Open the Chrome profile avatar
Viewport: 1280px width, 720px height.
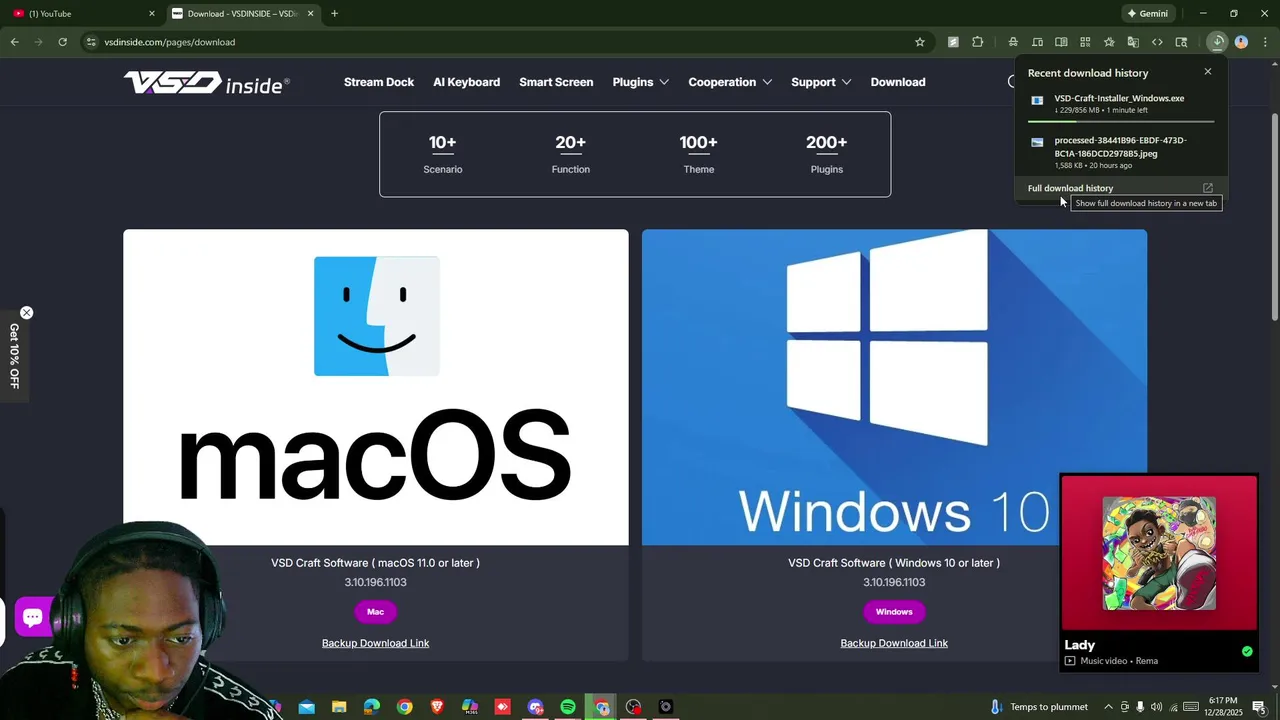pyautogui.click(x=1241, y=42)
